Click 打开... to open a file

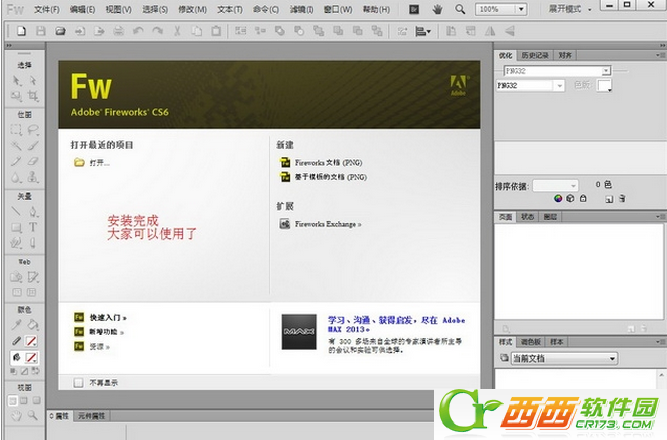click(100, 163)
